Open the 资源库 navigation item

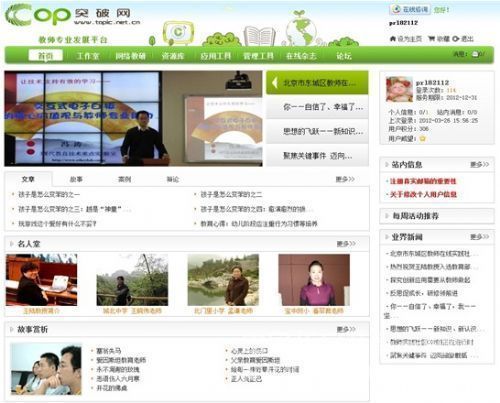(173, 56)
